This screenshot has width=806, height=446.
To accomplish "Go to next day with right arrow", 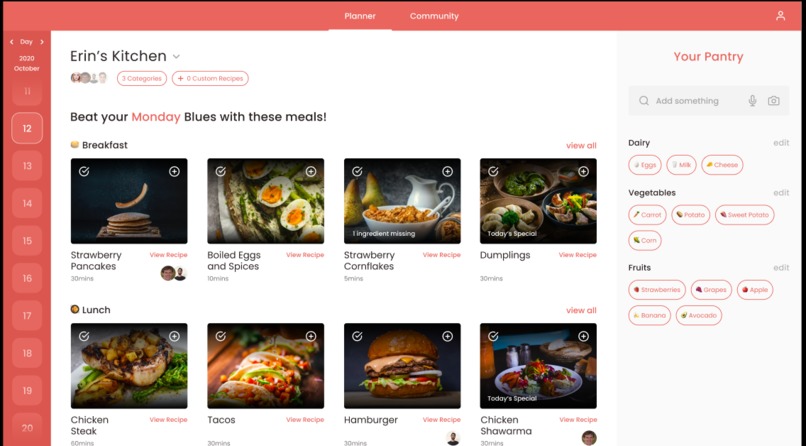I will coord(42,42).
